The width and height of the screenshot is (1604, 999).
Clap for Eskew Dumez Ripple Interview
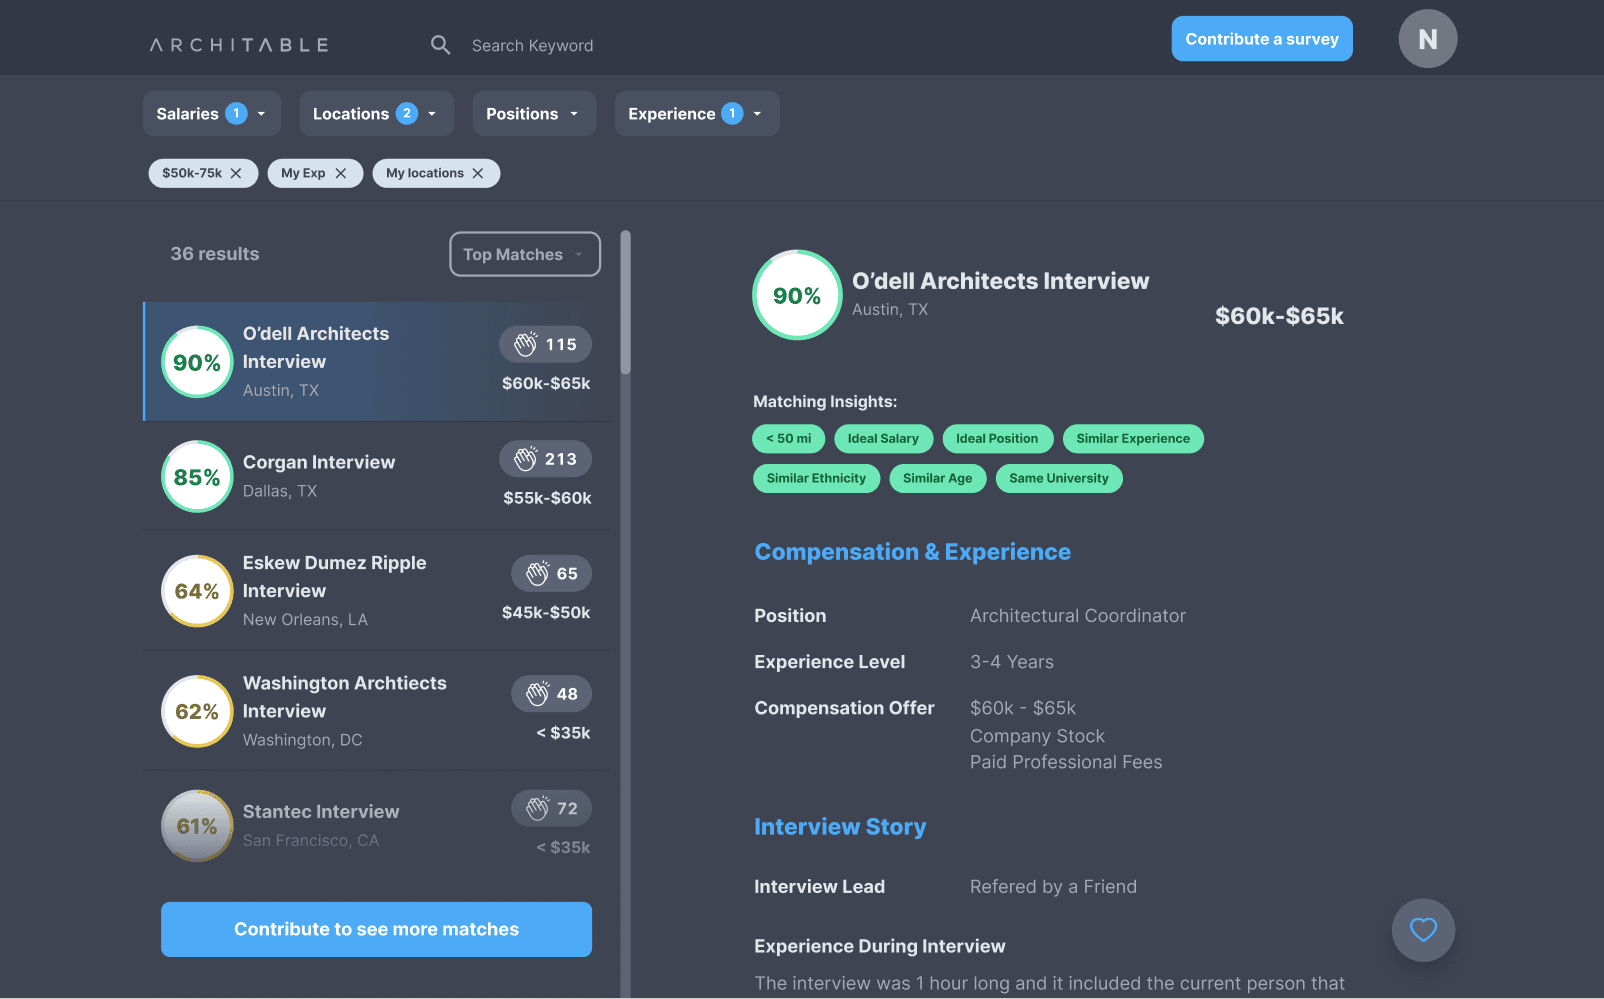pyautogui.click(x=552, y=574)
